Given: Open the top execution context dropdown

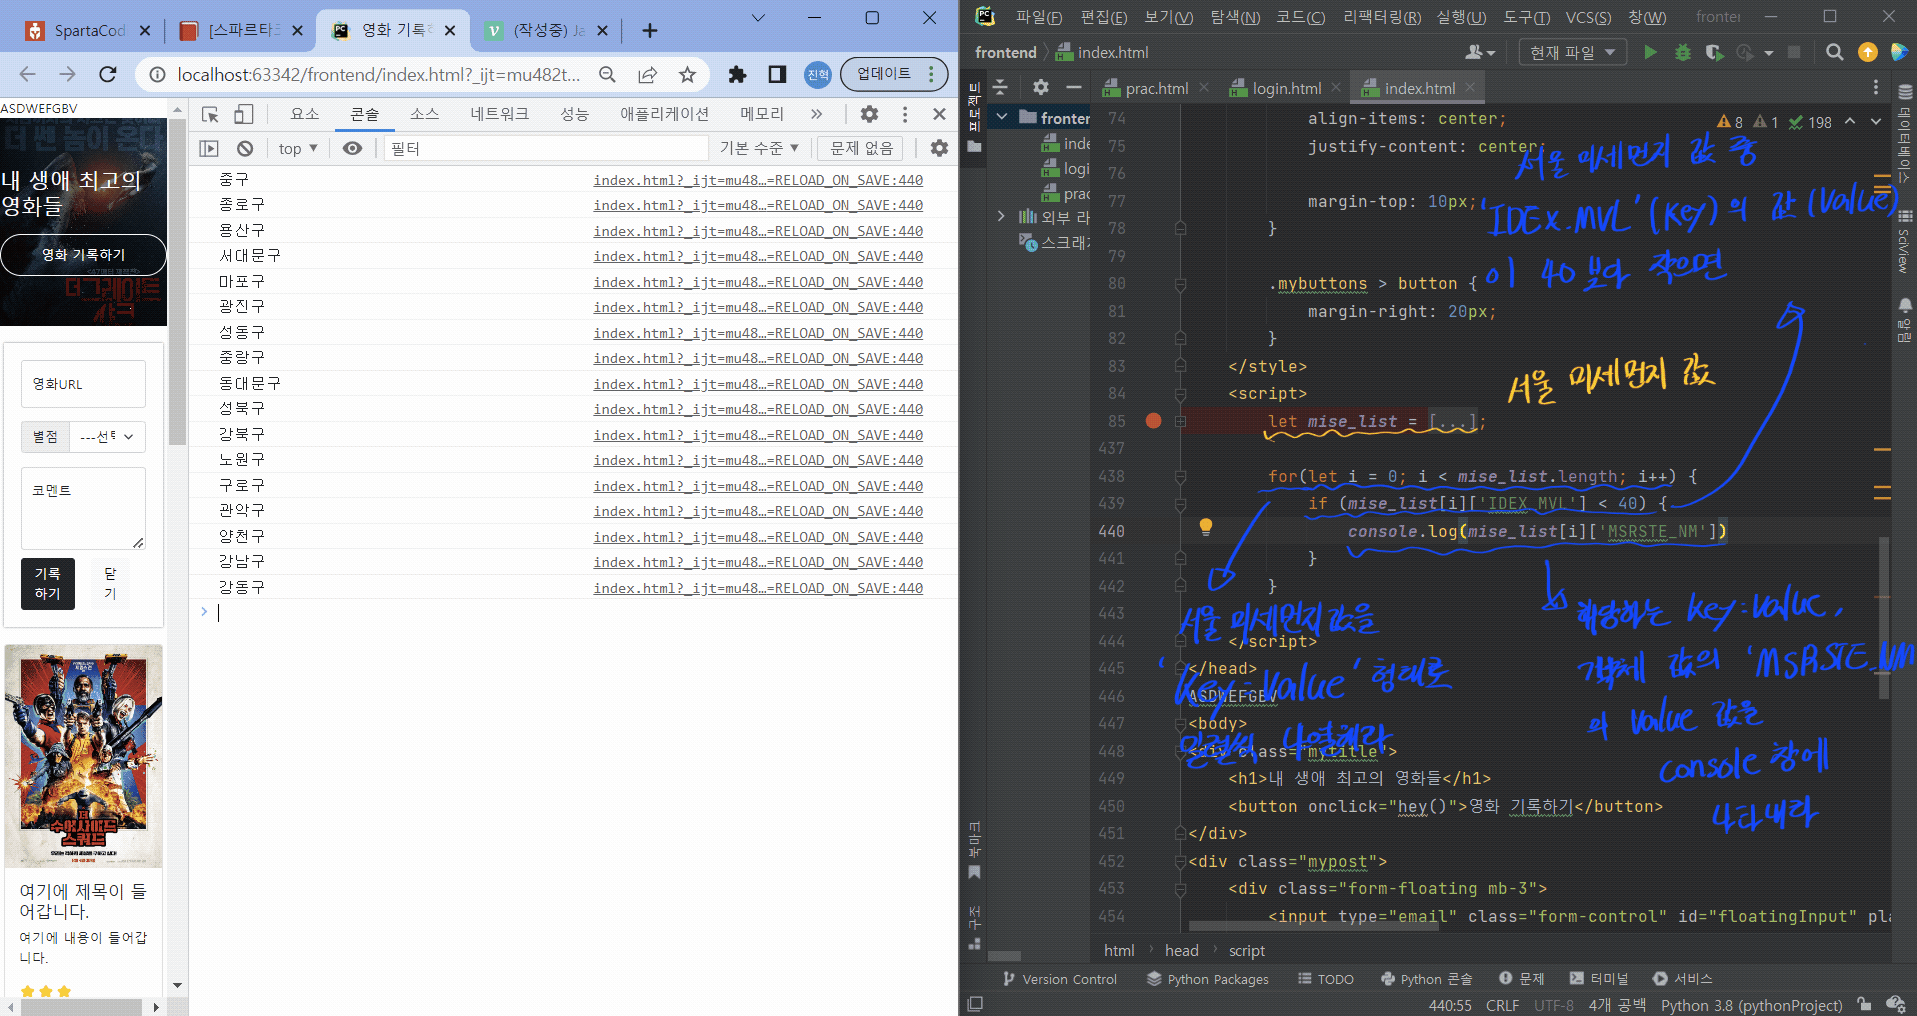Looking at the screenshot, I should point(298,148).
